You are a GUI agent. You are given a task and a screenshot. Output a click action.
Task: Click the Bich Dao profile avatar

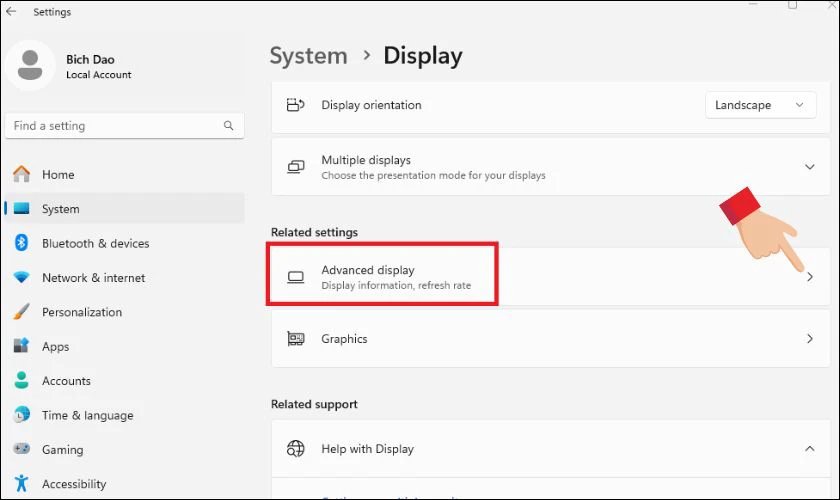30,66
